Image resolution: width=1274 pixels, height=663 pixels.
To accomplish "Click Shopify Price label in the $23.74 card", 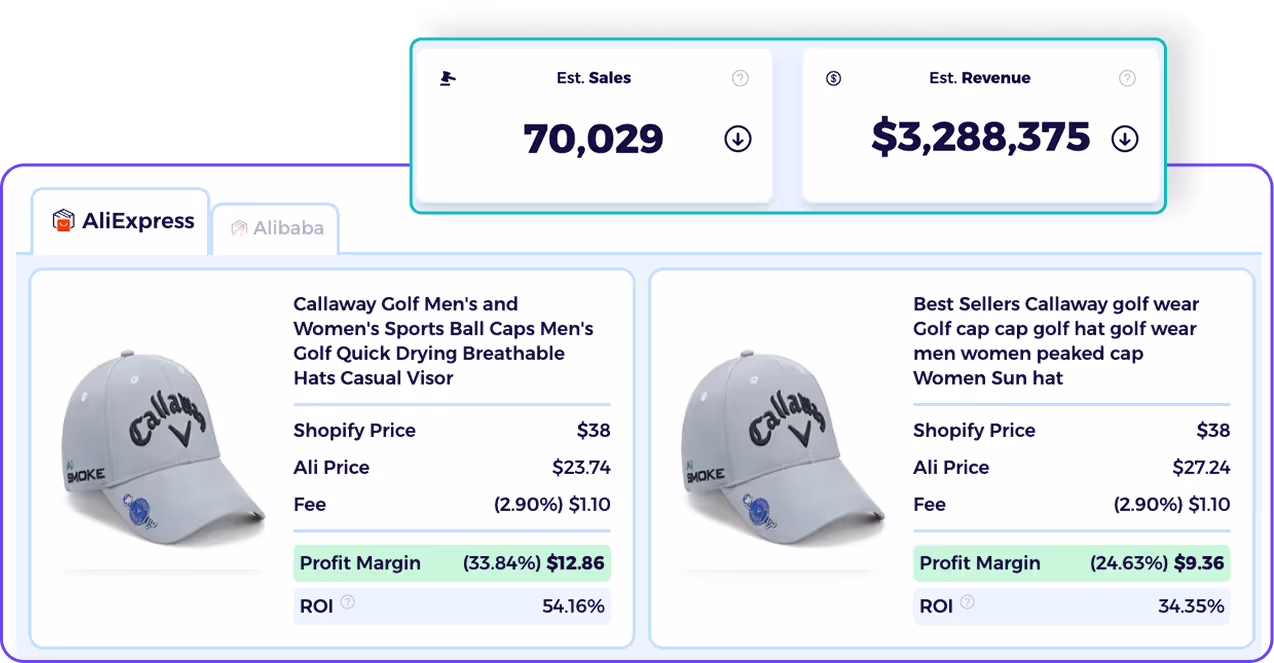I will tap(355, 431).
